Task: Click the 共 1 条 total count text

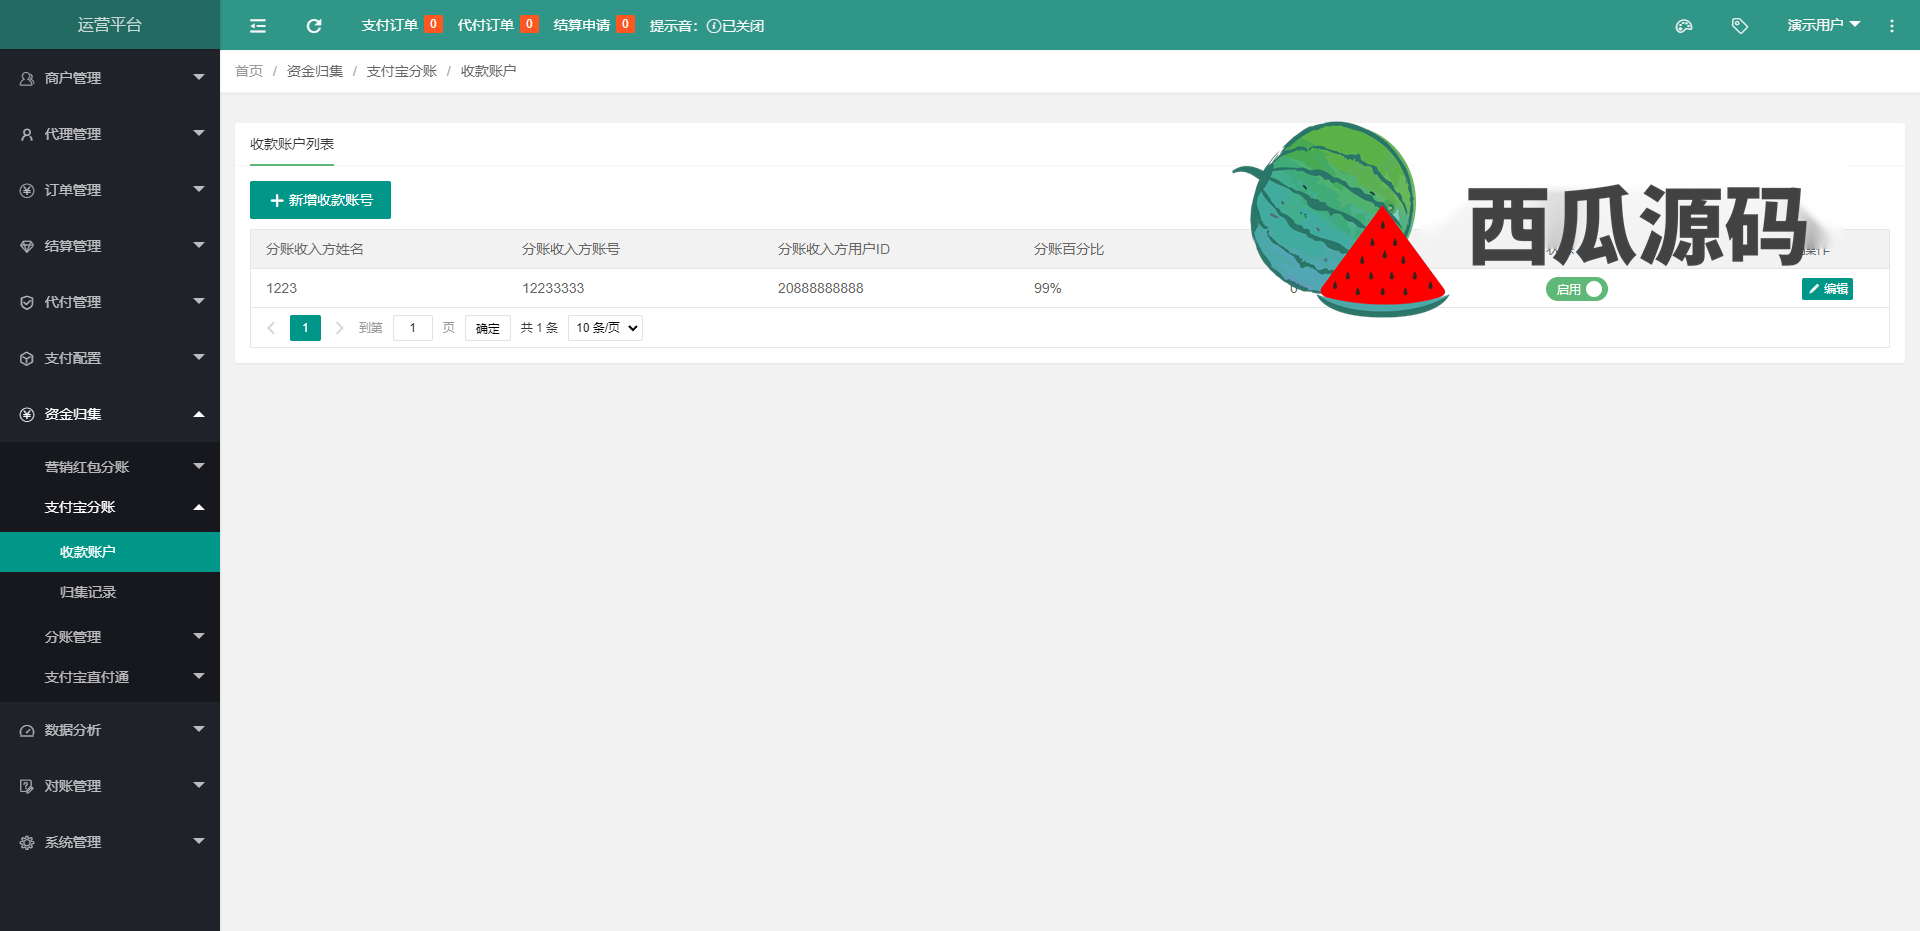Action: tap(539, 328)
